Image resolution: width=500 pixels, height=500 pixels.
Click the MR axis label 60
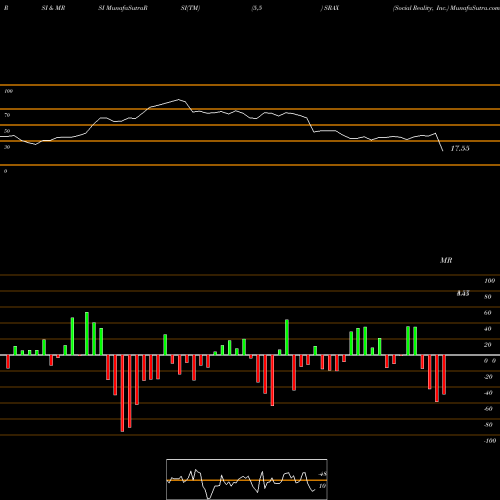pos(488,313)
